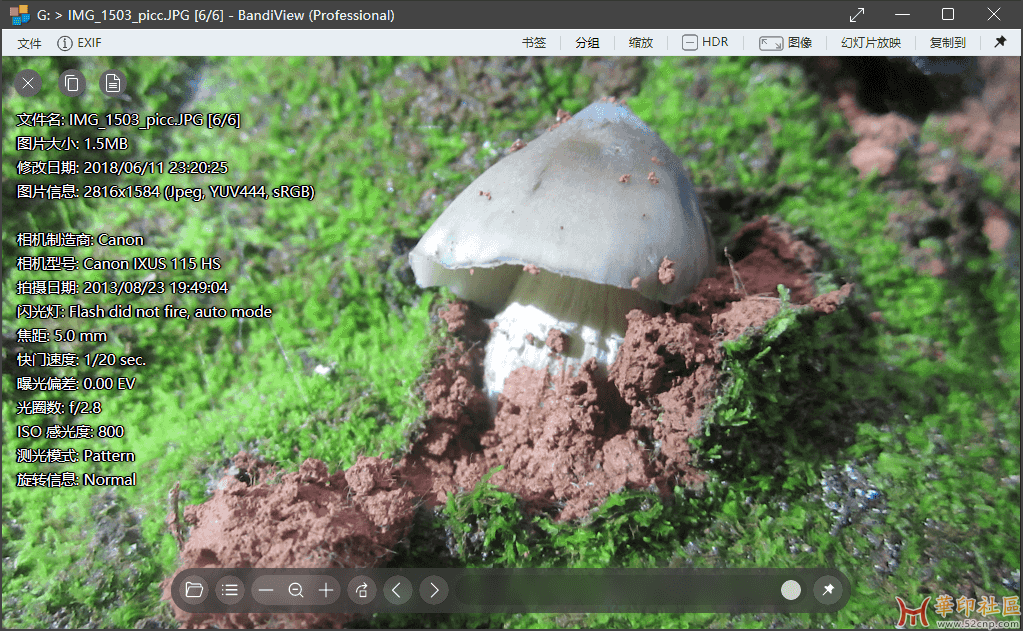1023x631 pixels.
Task: Open folder icon in bottom toolbar
Action: point(194,590)
